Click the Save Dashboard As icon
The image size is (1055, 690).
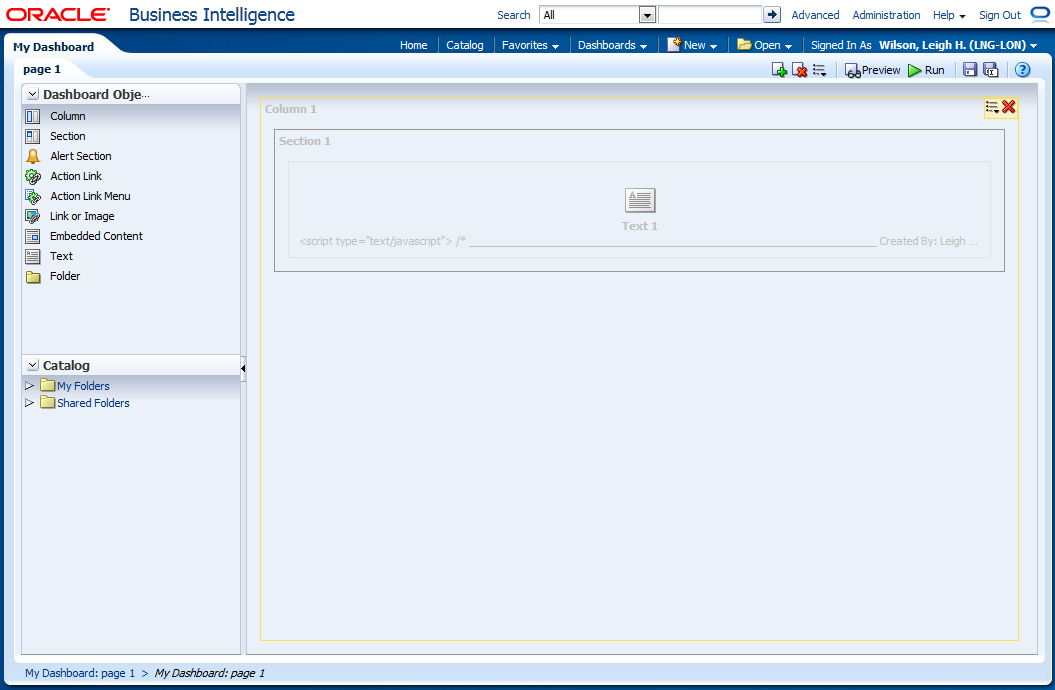(991, 70)
